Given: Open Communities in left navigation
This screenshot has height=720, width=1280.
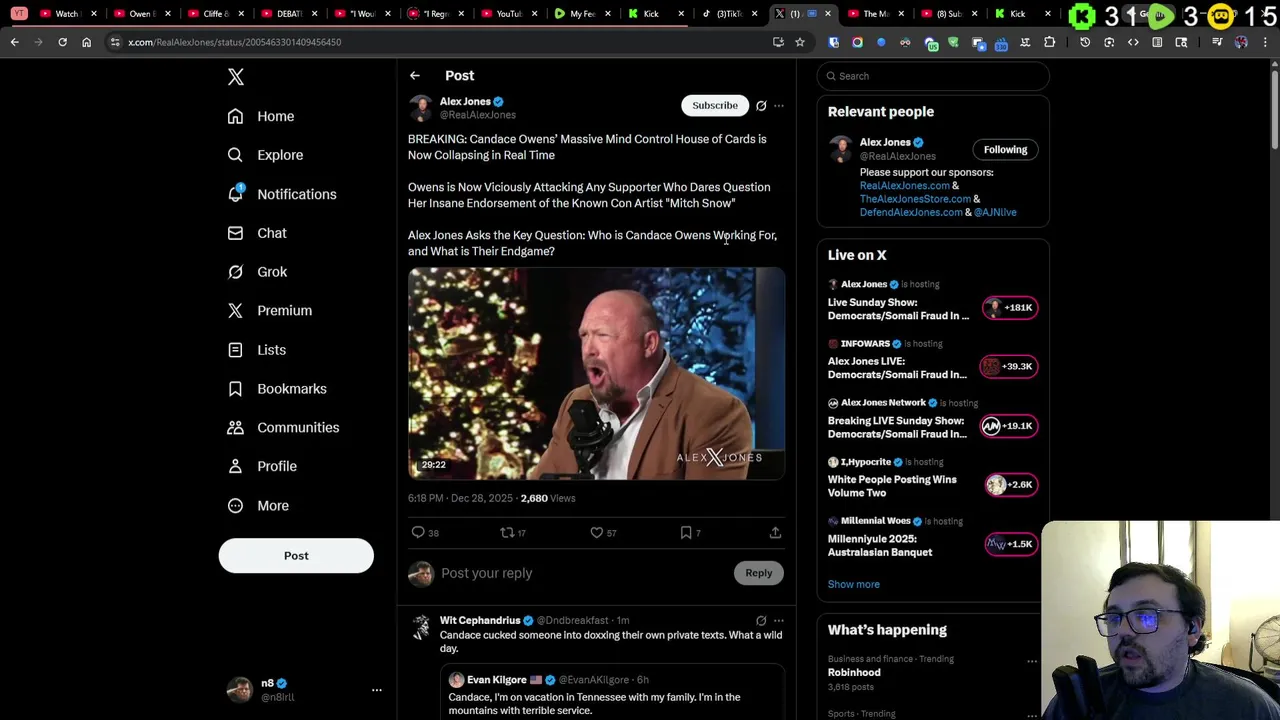Looking at the screenshot, I should click(x=283, y=428).
